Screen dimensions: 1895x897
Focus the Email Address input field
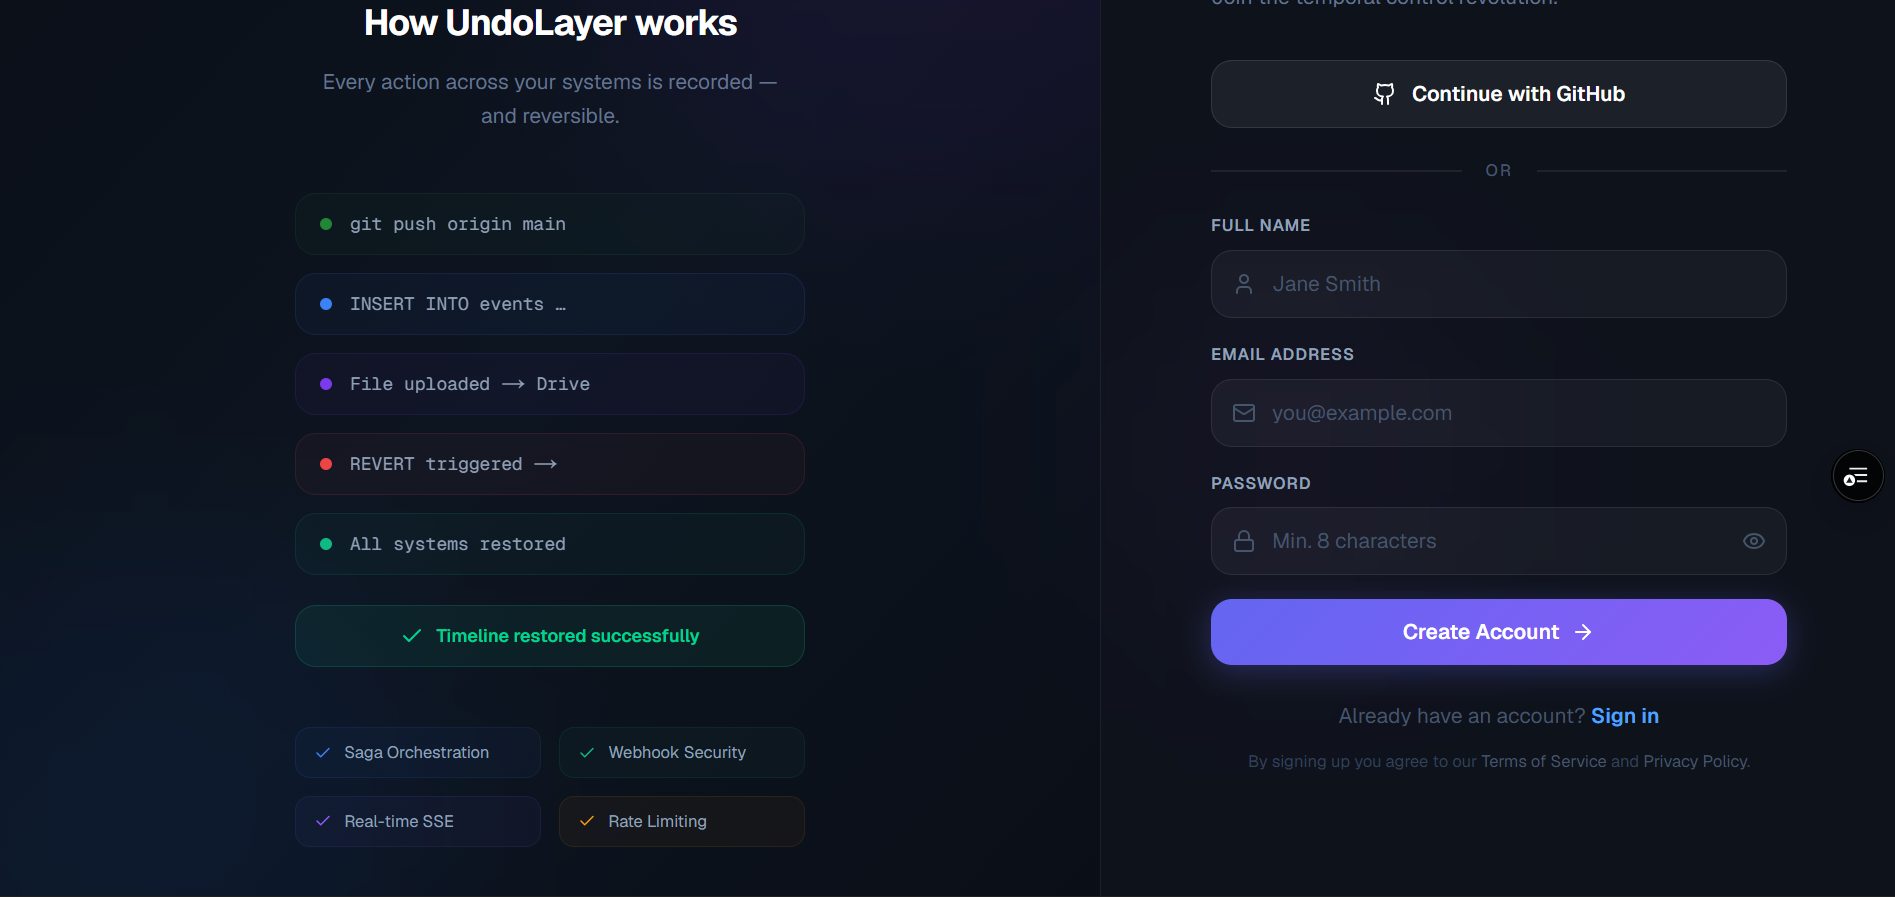point(1498,413)
